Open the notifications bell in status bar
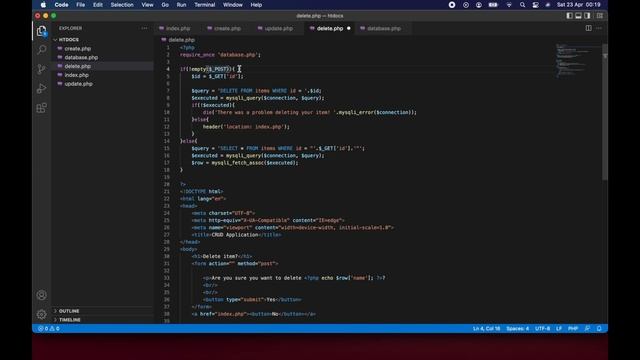The height and width of the screenshot is (360, 640). (x=599, y=329)
